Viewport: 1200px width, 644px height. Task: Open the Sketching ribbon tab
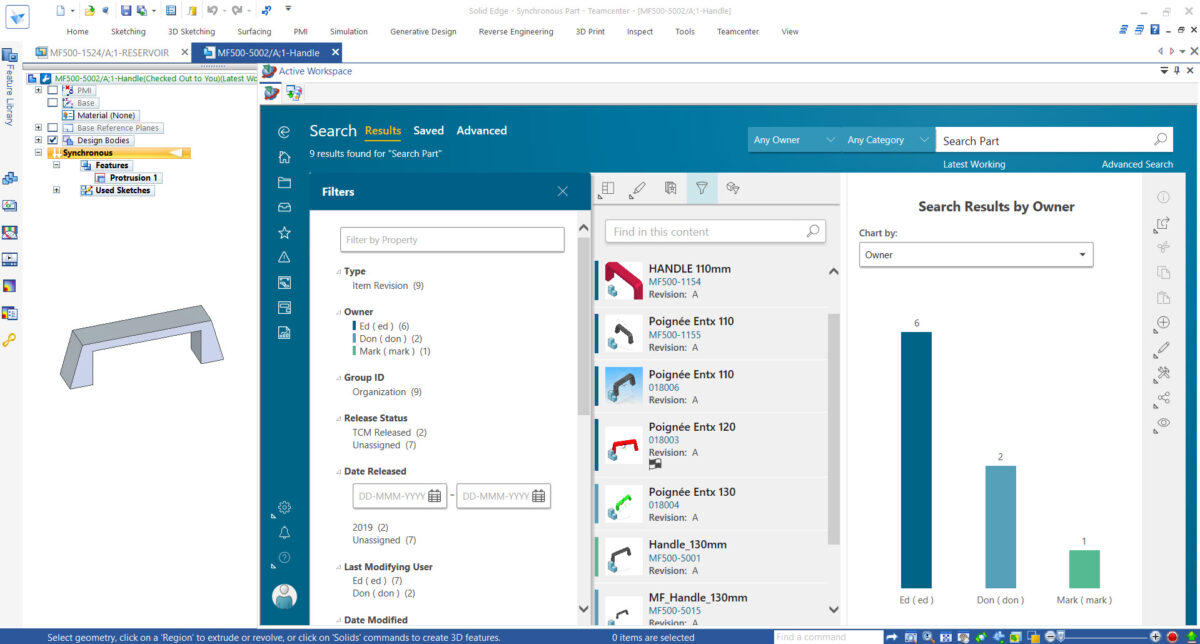128,32
